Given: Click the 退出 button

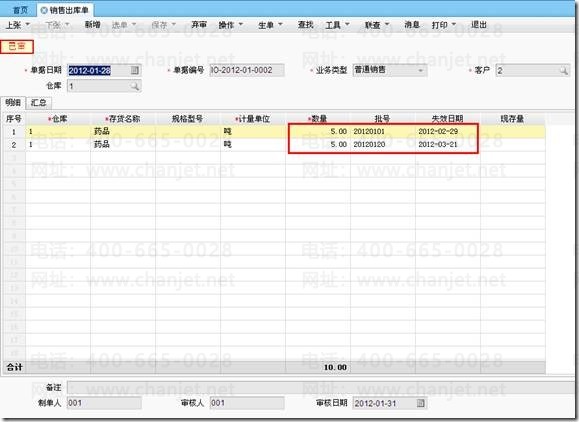Looking at the screenshot, I should click(479, 25).
